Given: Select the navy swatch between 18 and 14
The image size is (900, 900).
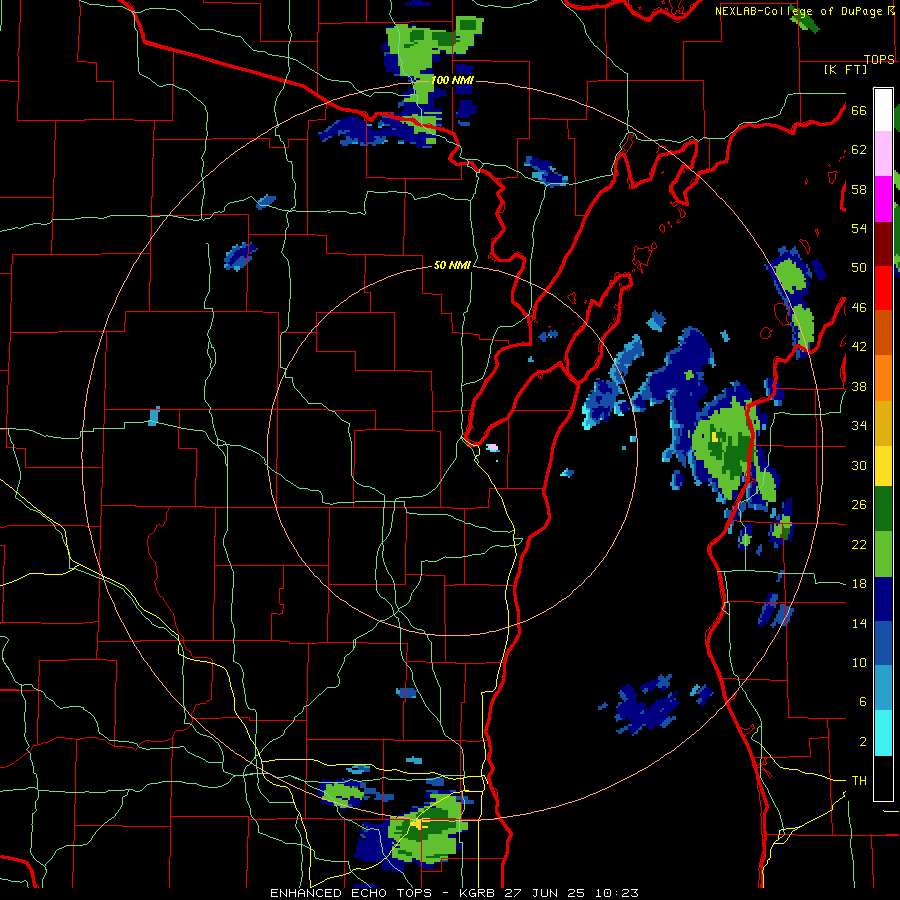Looking at the screenshot, I should (883, 599).
